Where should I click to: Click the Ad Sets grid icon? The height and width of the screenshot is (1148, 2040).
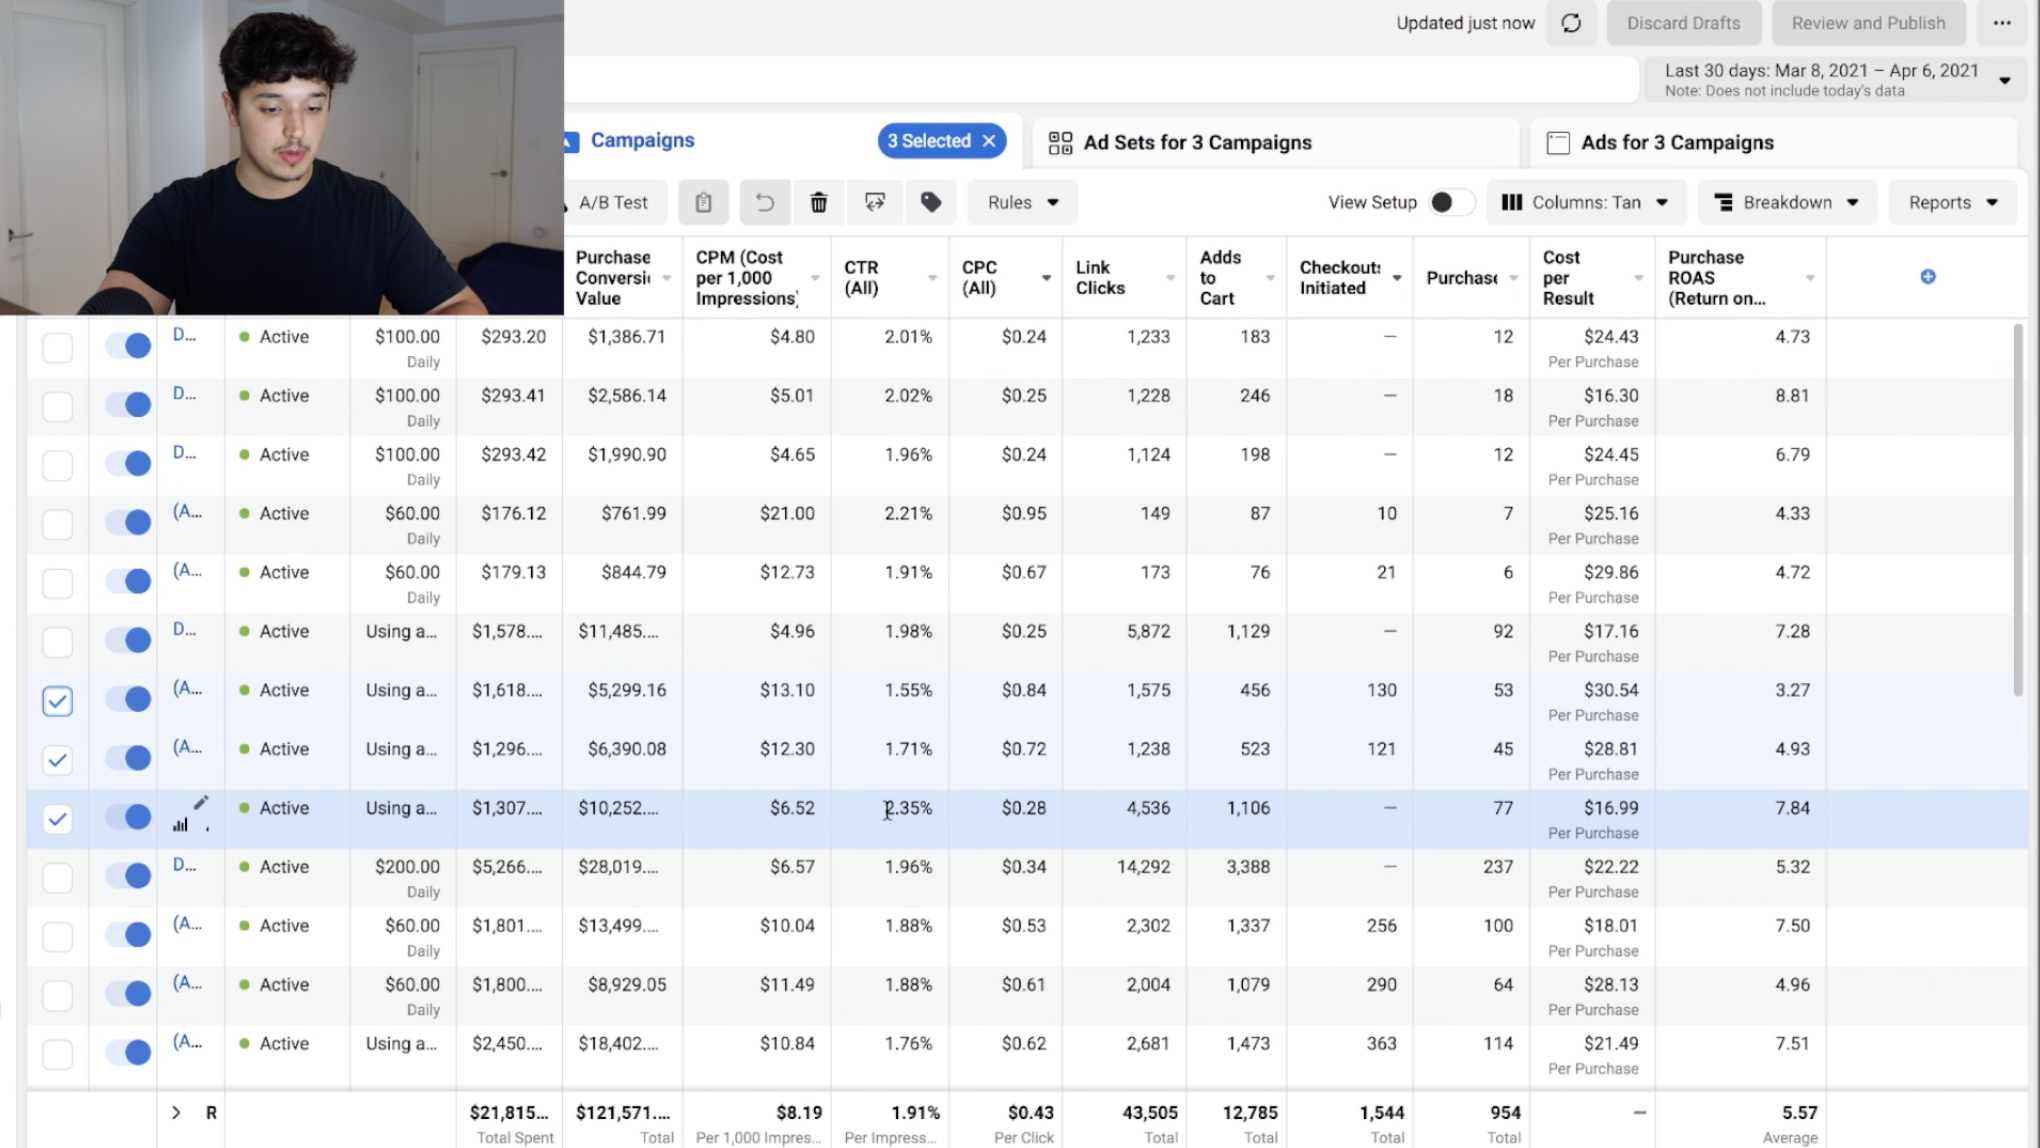(x=1060, y=143)
